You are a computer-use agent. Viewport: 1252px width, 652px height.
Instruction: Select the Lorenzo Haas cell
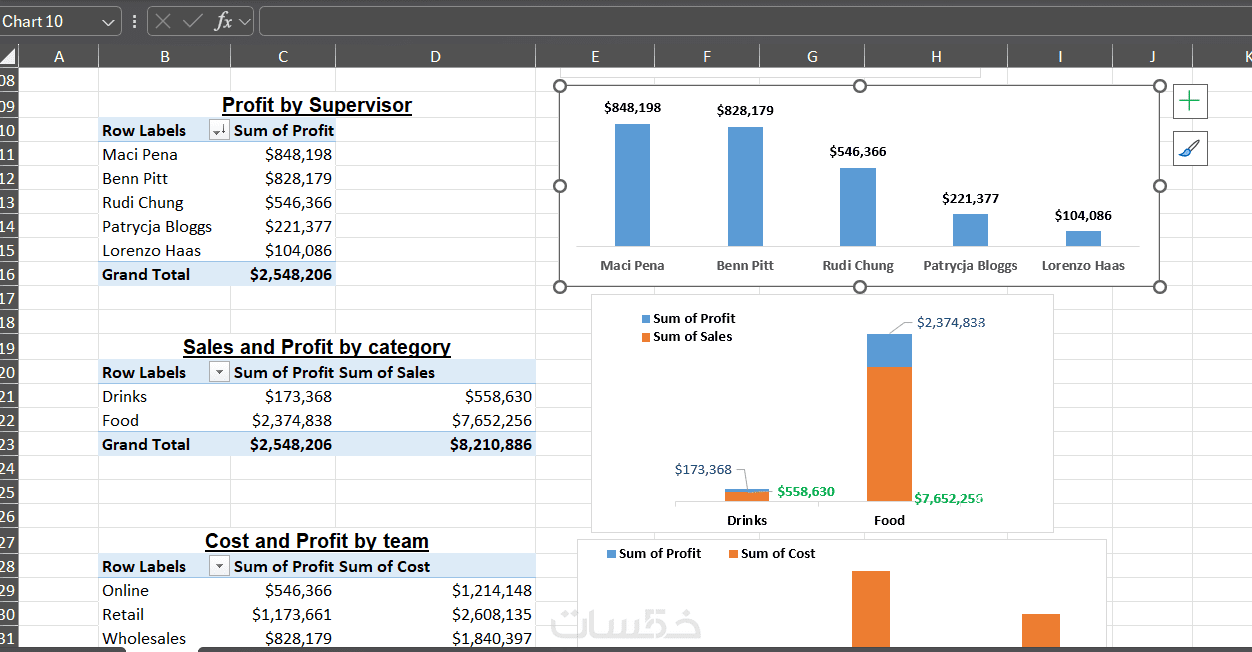click(x=165, y=250)
